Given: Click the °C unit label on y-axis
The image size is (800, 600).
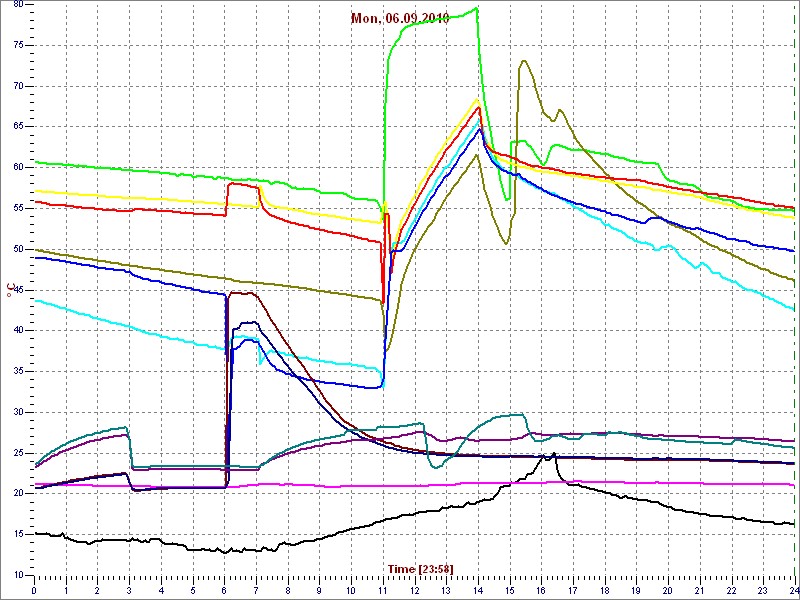Looking at the screenshot, I should [x=10, y=290].
